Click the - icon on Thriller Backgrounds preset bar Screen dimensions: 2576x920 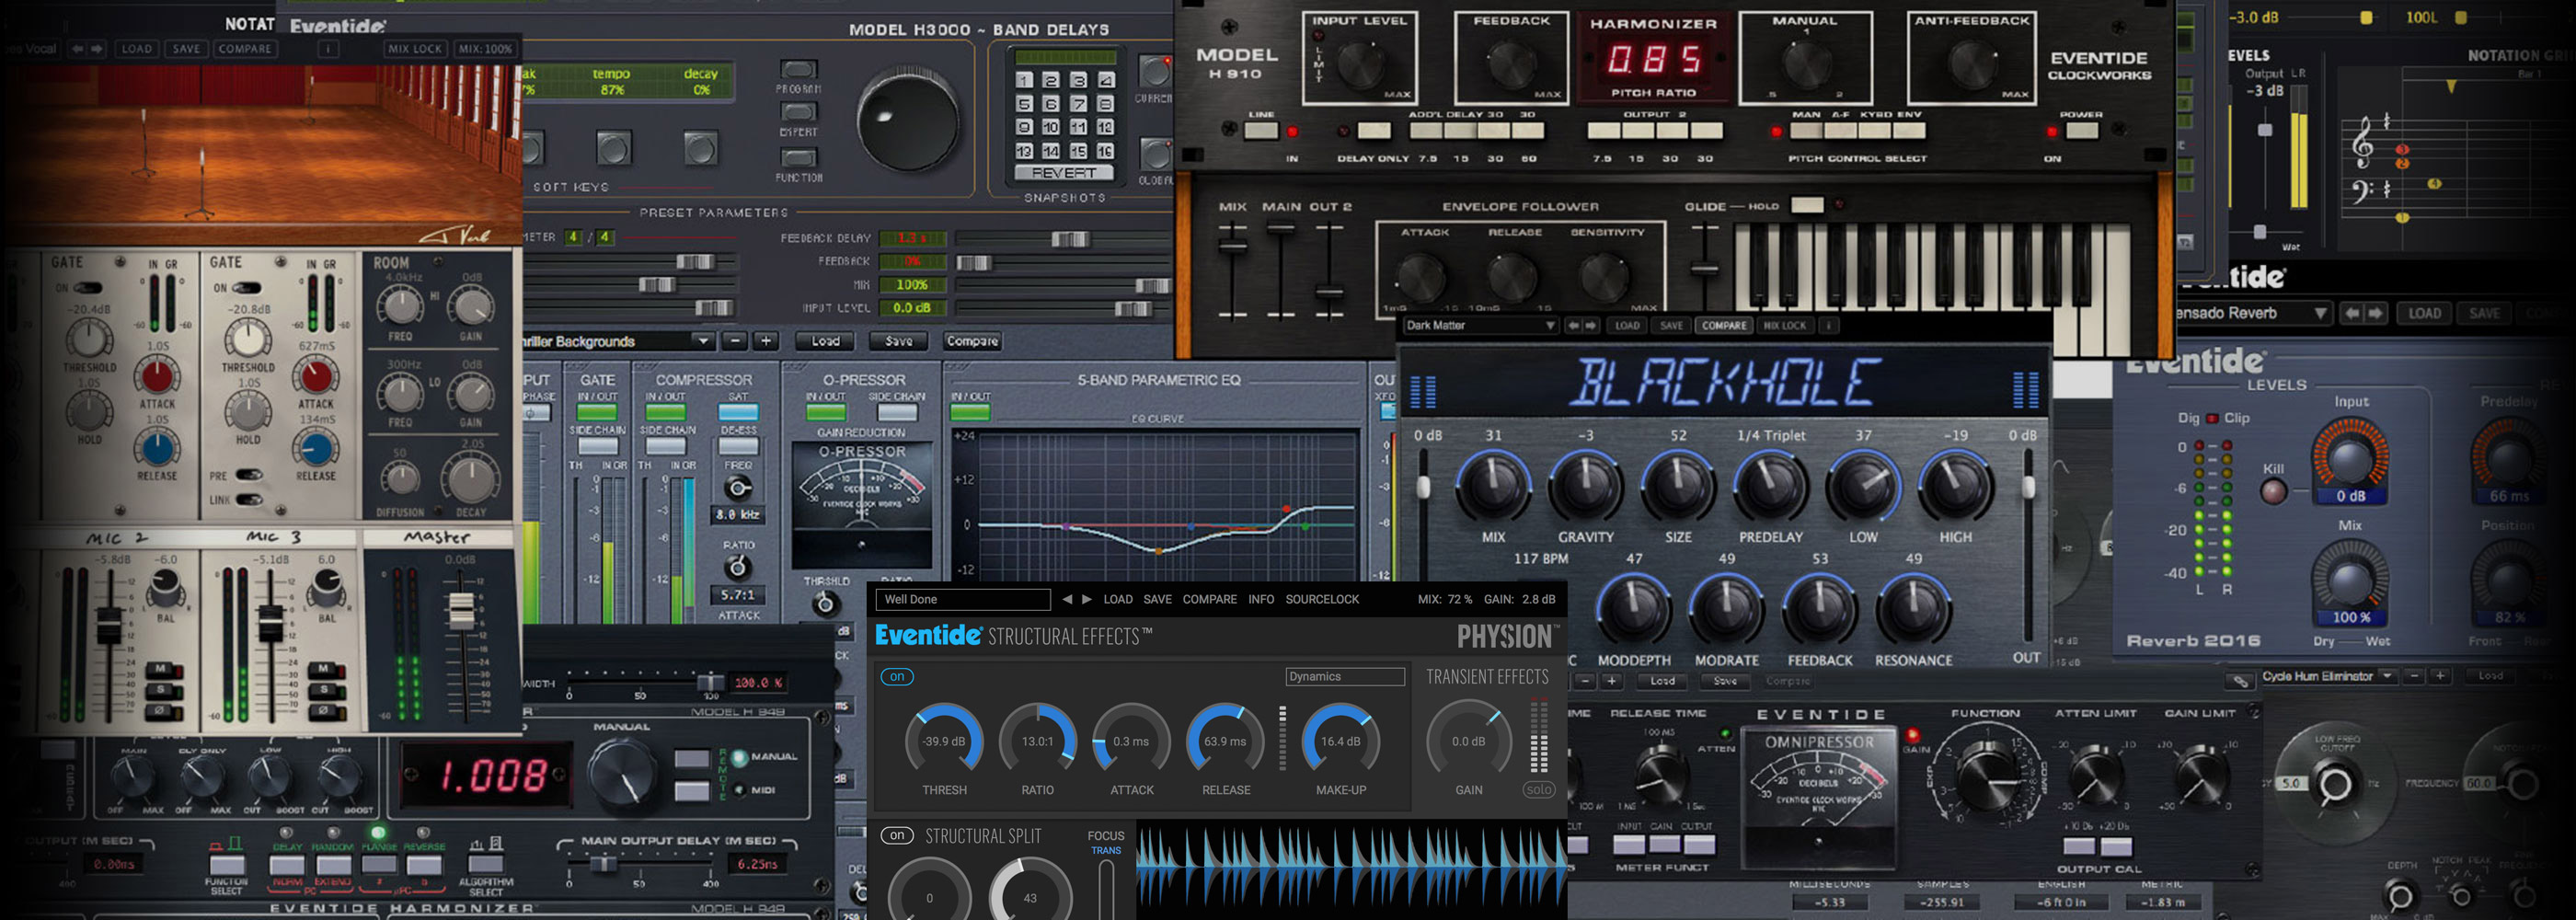(x=737, y=341)
